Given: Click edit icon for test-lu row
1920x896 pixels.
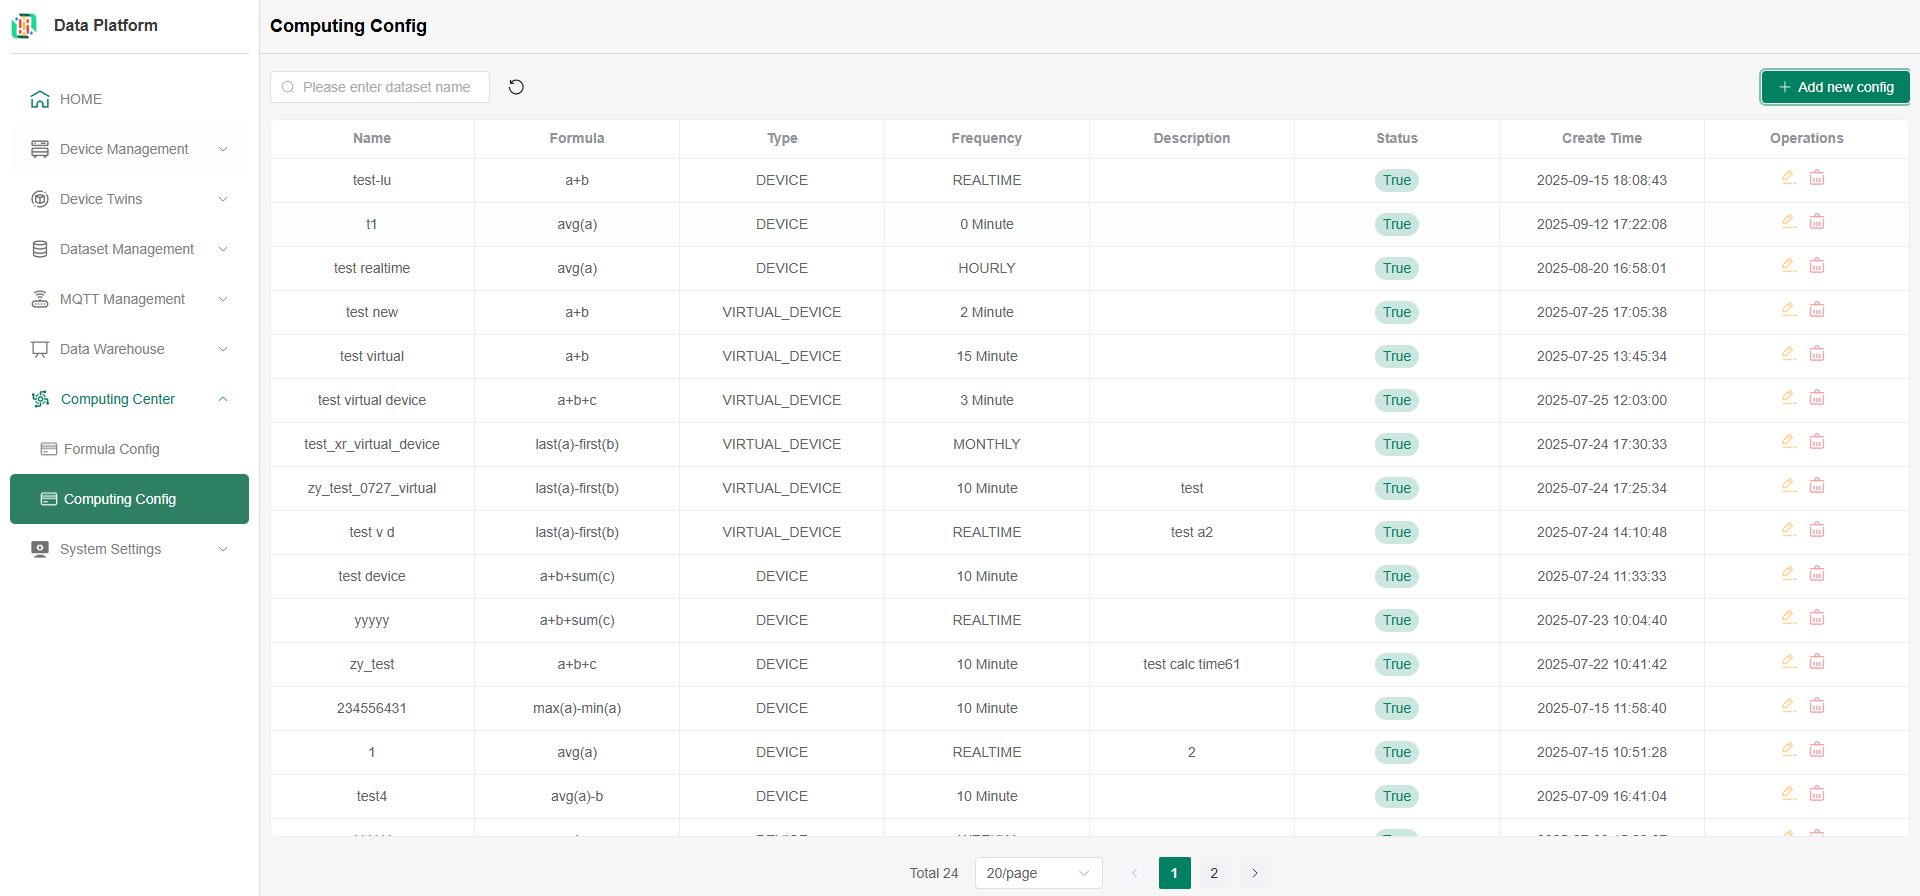Looking at the screenshot, I should coord(1788,178).
